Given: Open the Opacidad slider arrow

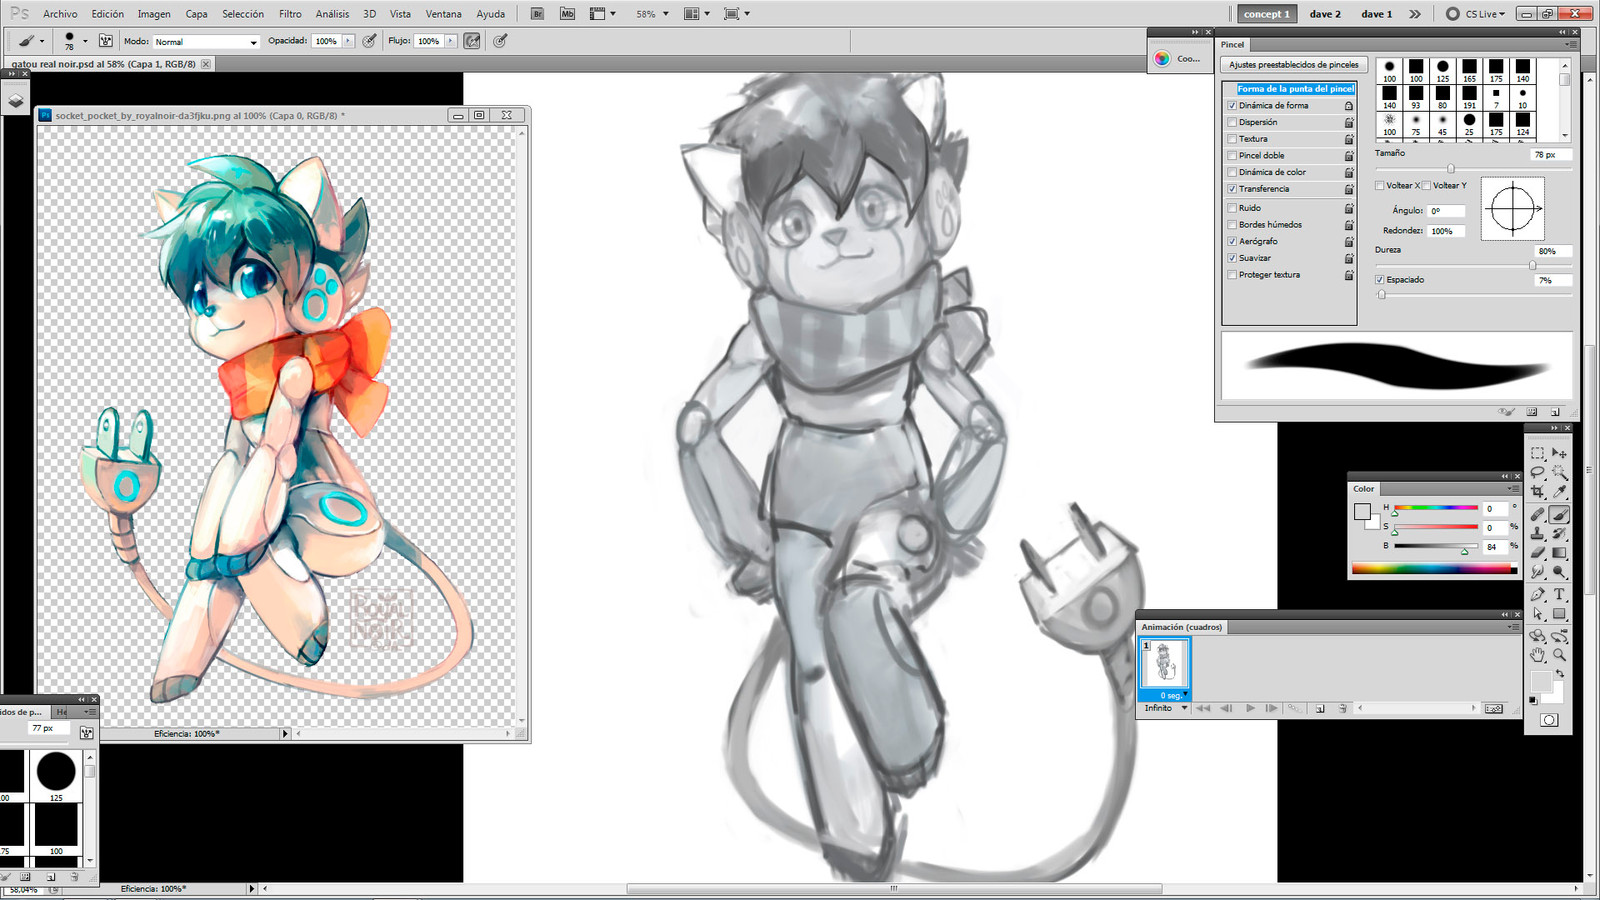Looking at the screenshot, I should coord(348,41).
